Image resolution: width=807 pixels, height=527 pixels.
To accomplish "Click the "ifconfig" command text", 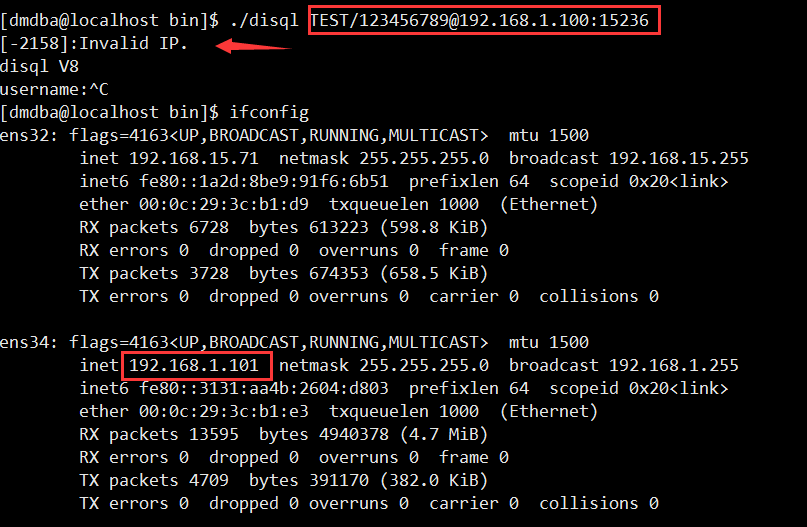I will click(x=269, y=112).
